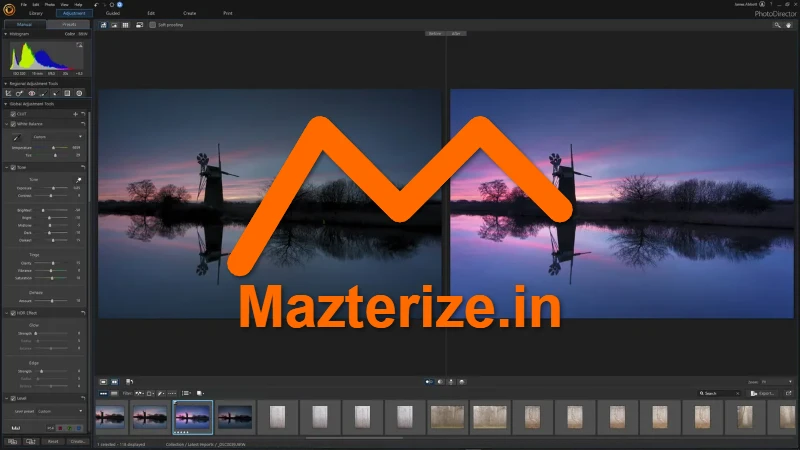Select the radial filter tool

click(79, 93)
